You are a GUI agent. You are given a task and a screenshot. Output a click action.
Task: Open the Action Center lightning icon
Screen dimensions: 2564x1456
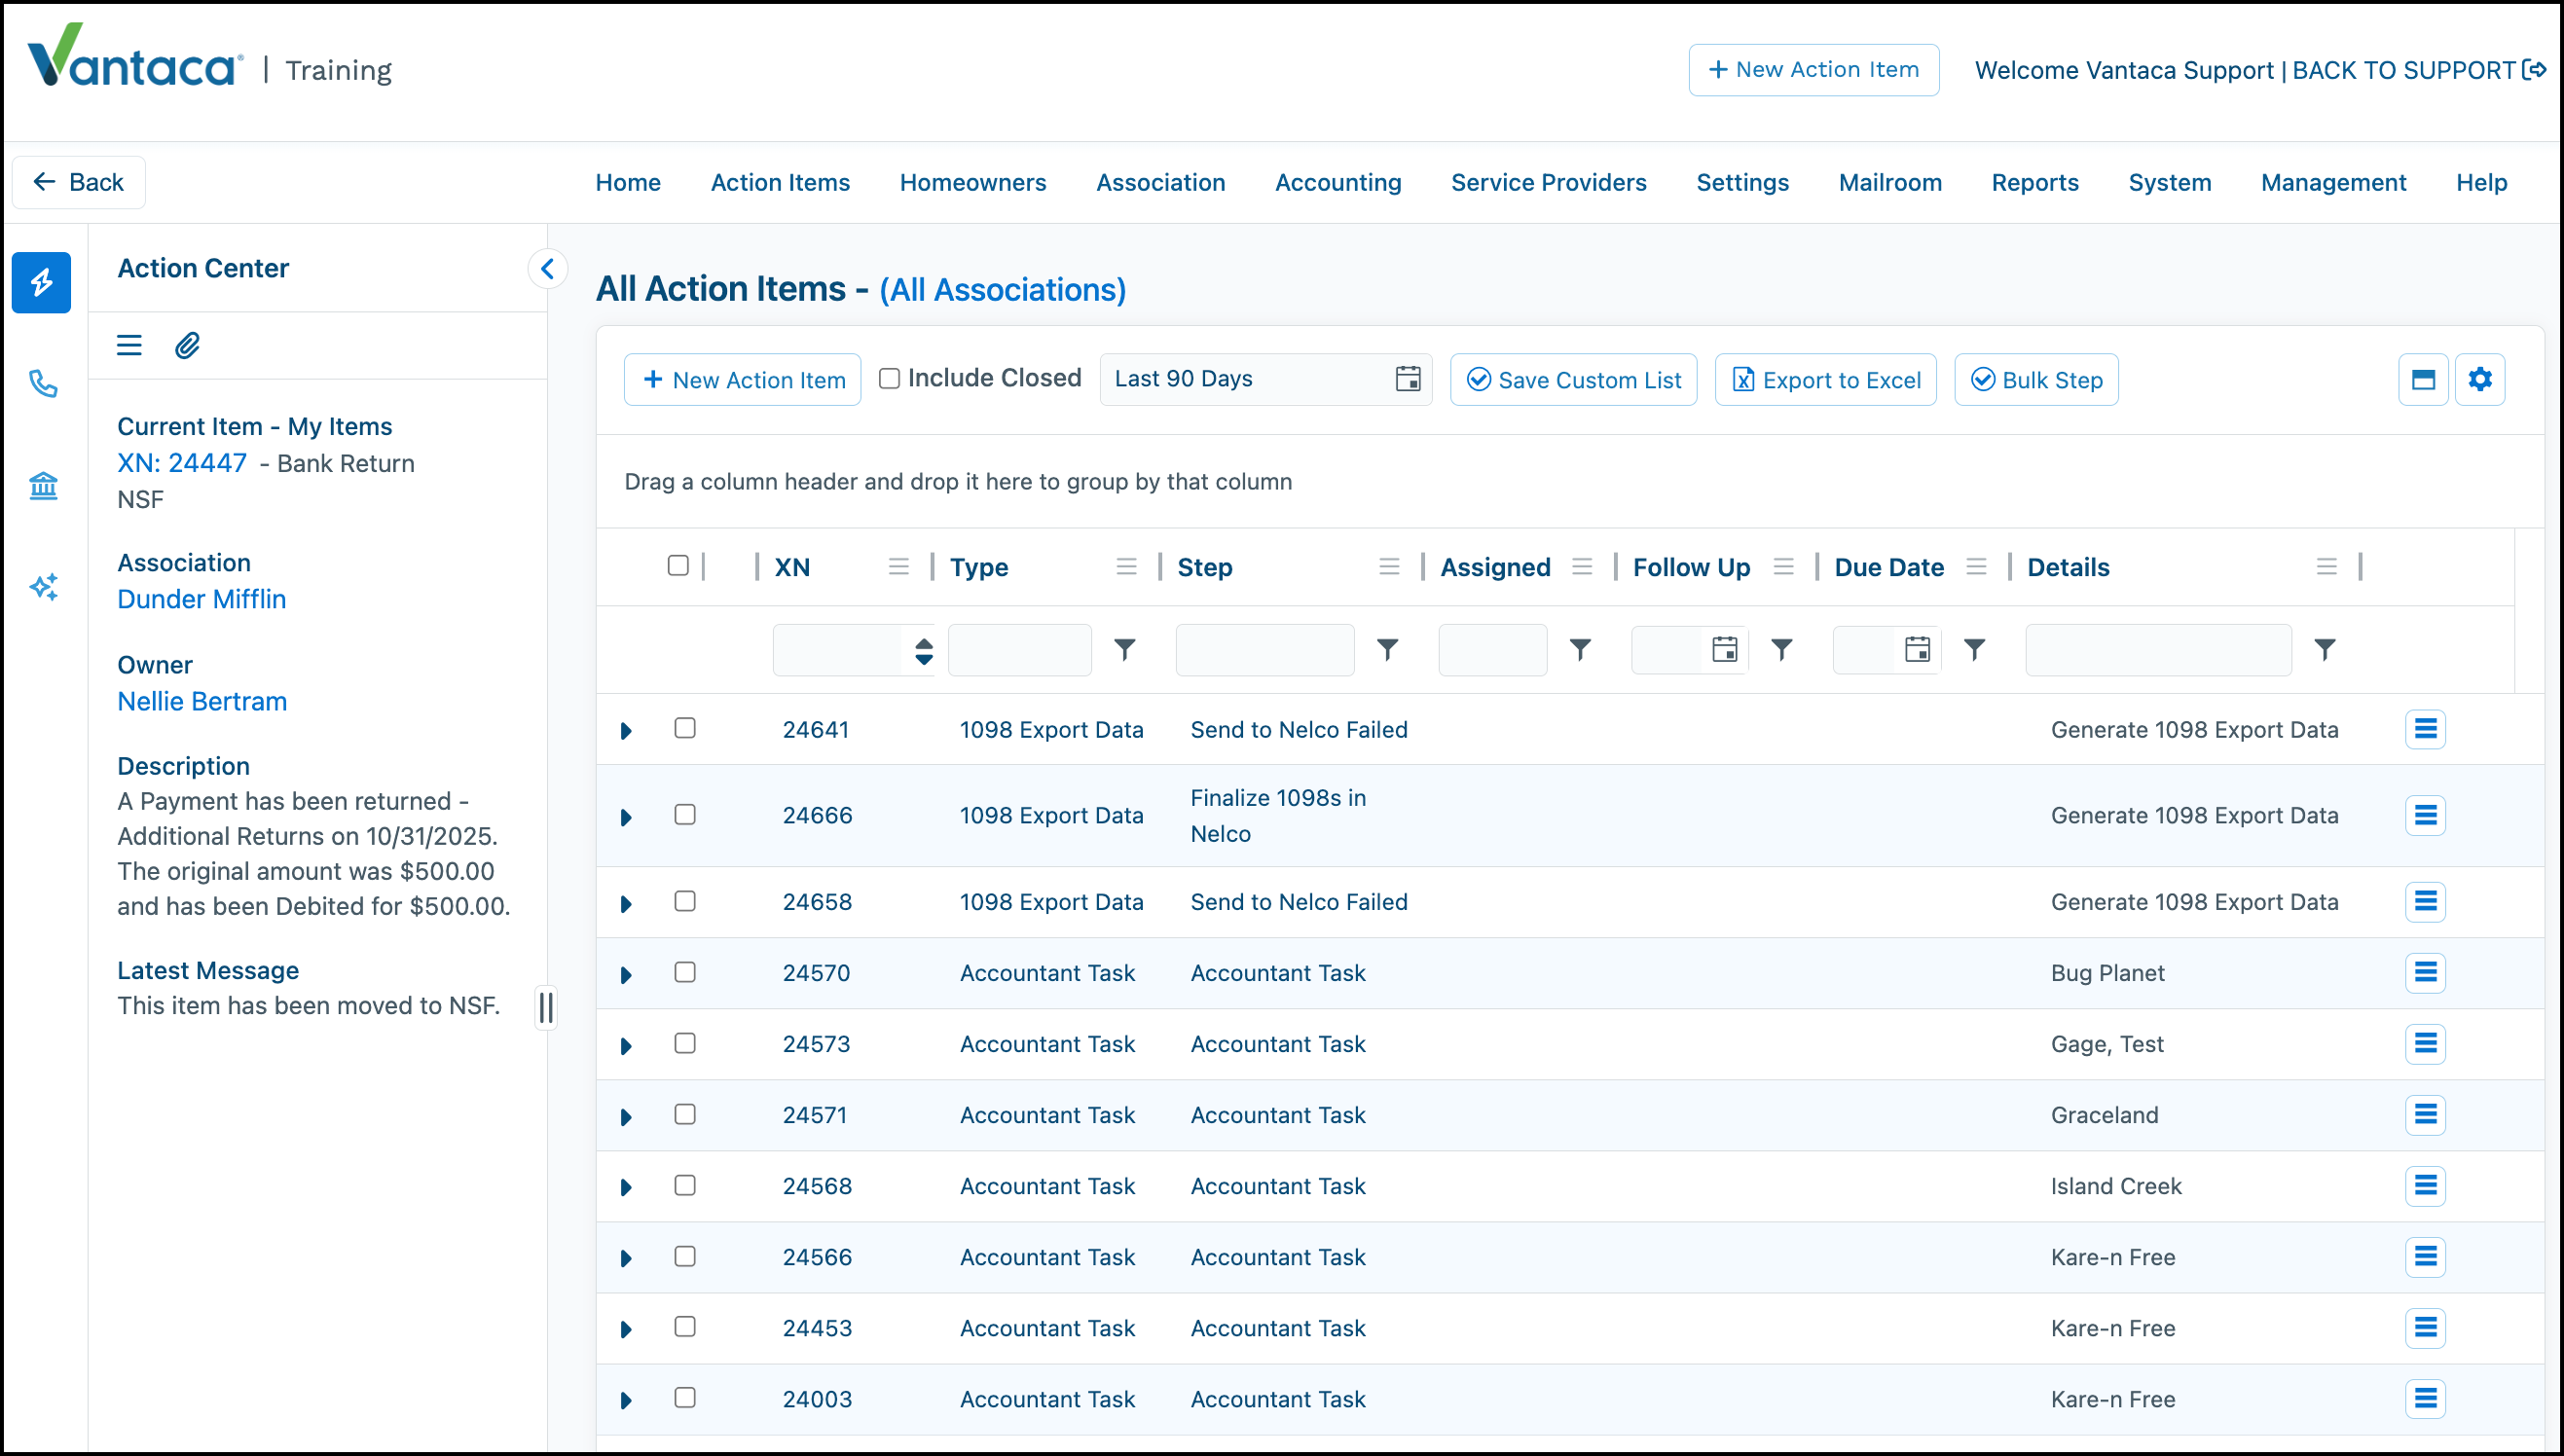pyautogui.click(x=41, y=283)
